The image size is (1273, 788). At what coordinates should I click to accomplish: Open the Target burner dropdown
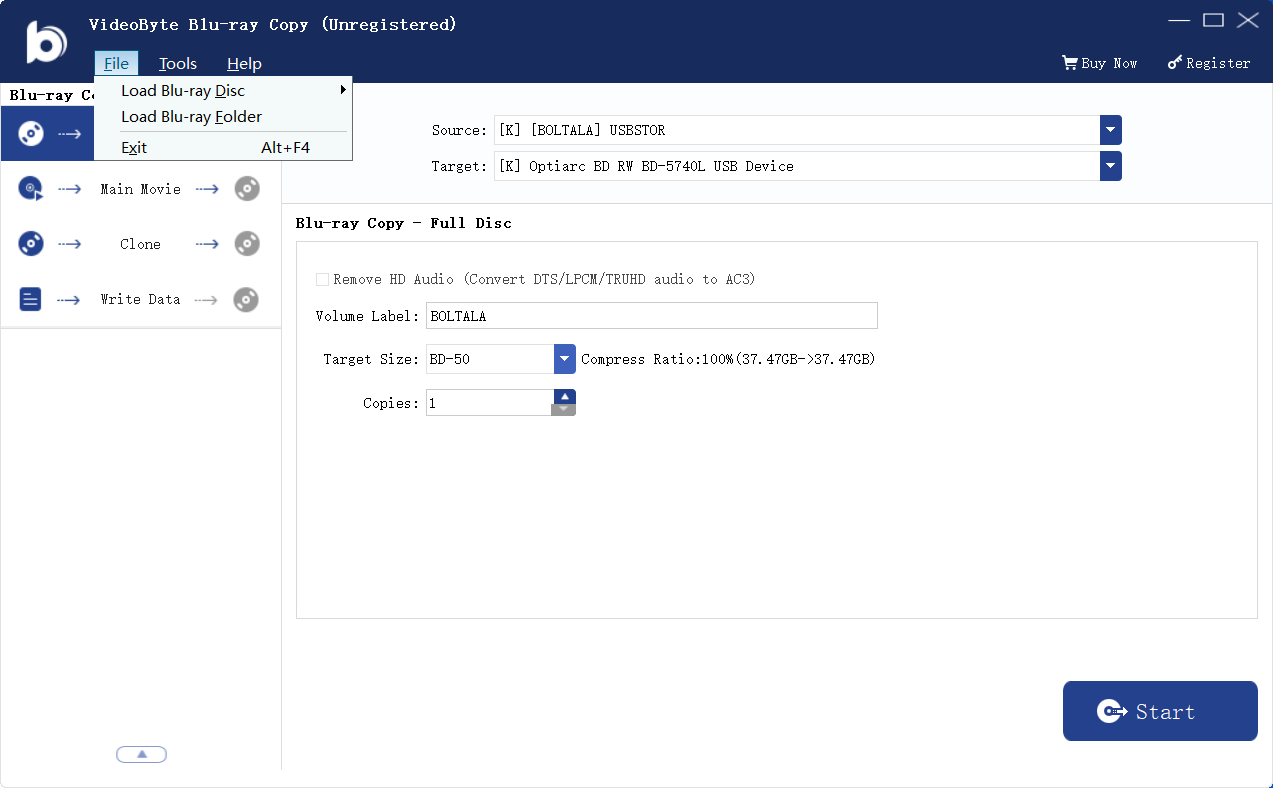click(x=1110, y=166)
